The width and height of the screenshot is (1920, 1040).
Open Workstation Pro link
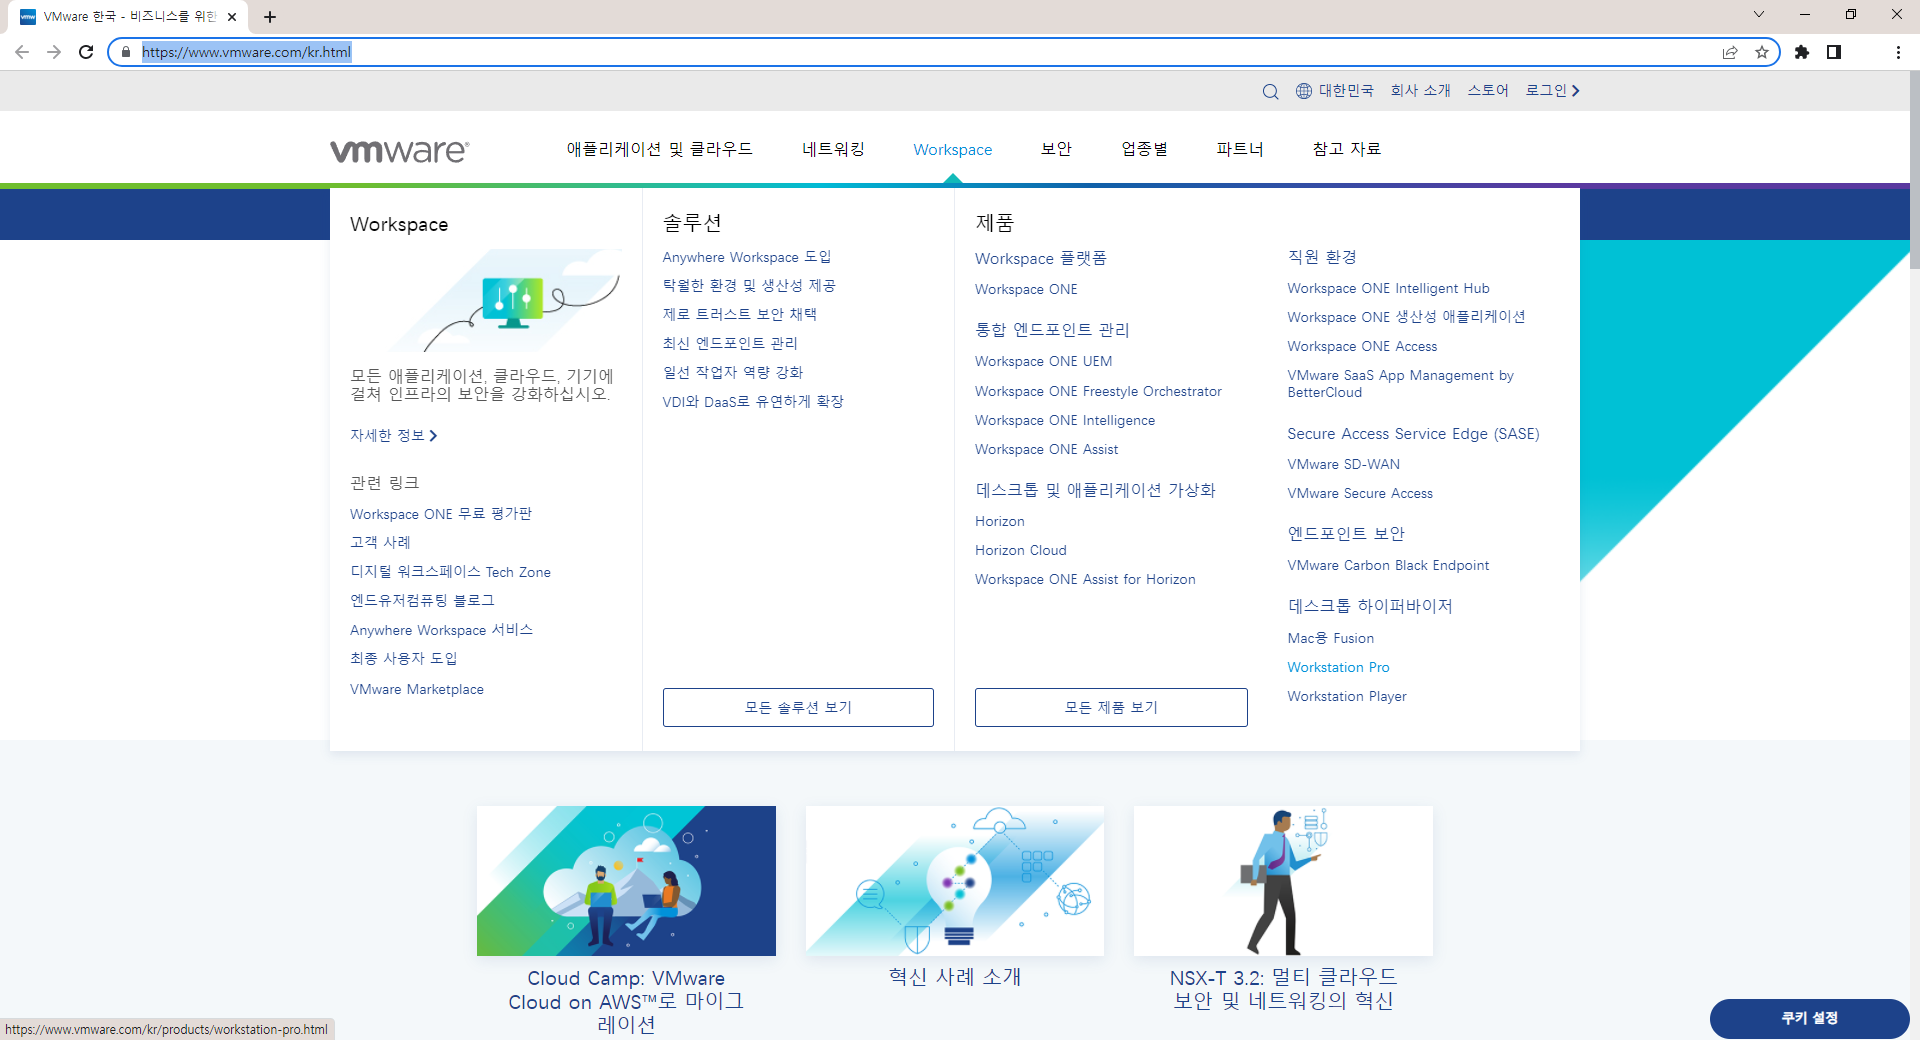coord(1338,667)
